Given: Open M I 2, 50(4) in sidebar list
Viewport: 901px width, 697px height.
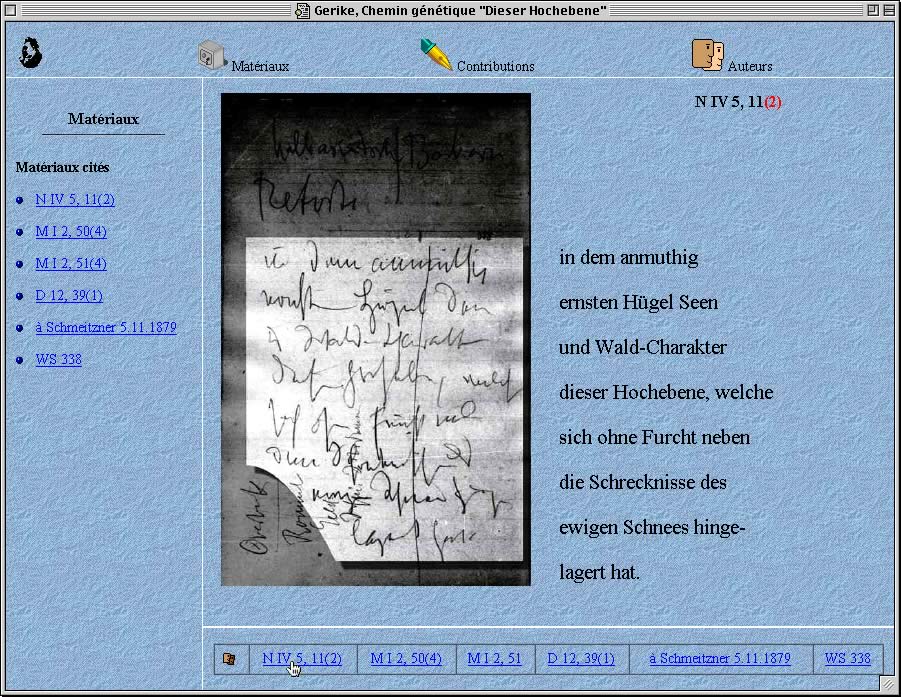Looking at the screenshot, I should click(71, 232).
